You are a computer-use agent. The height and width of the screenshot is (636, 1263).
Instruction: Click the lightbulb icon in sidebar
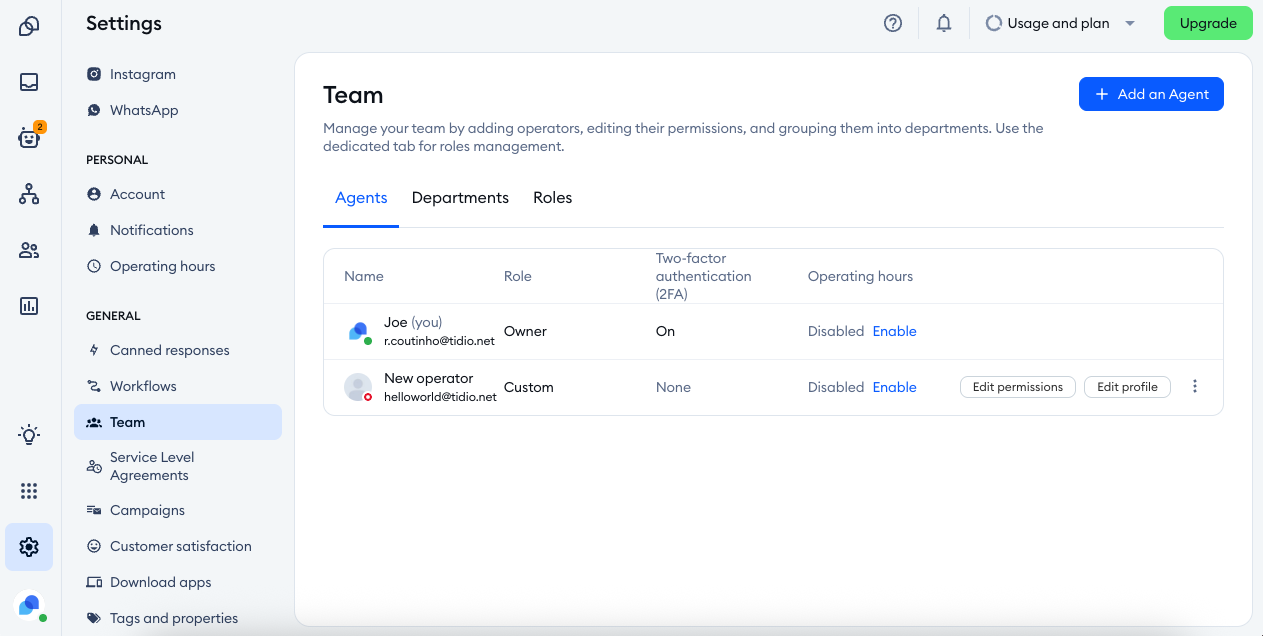click(29, 434)
